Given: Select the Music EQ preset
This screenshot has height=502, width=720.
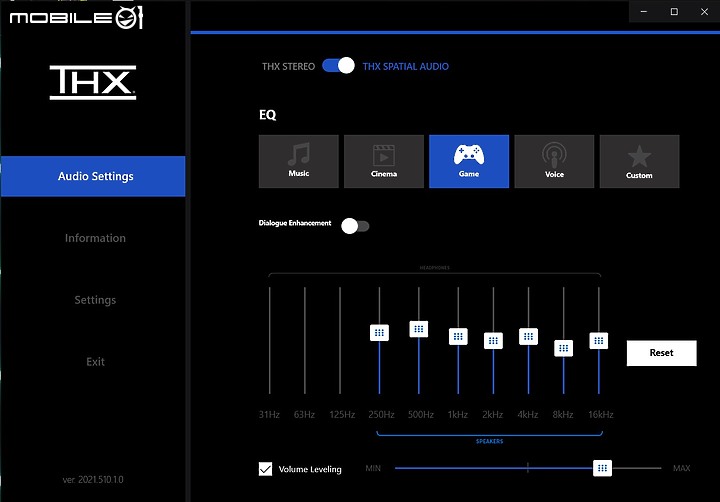Looking at the screenshot, I should (298, 161).
